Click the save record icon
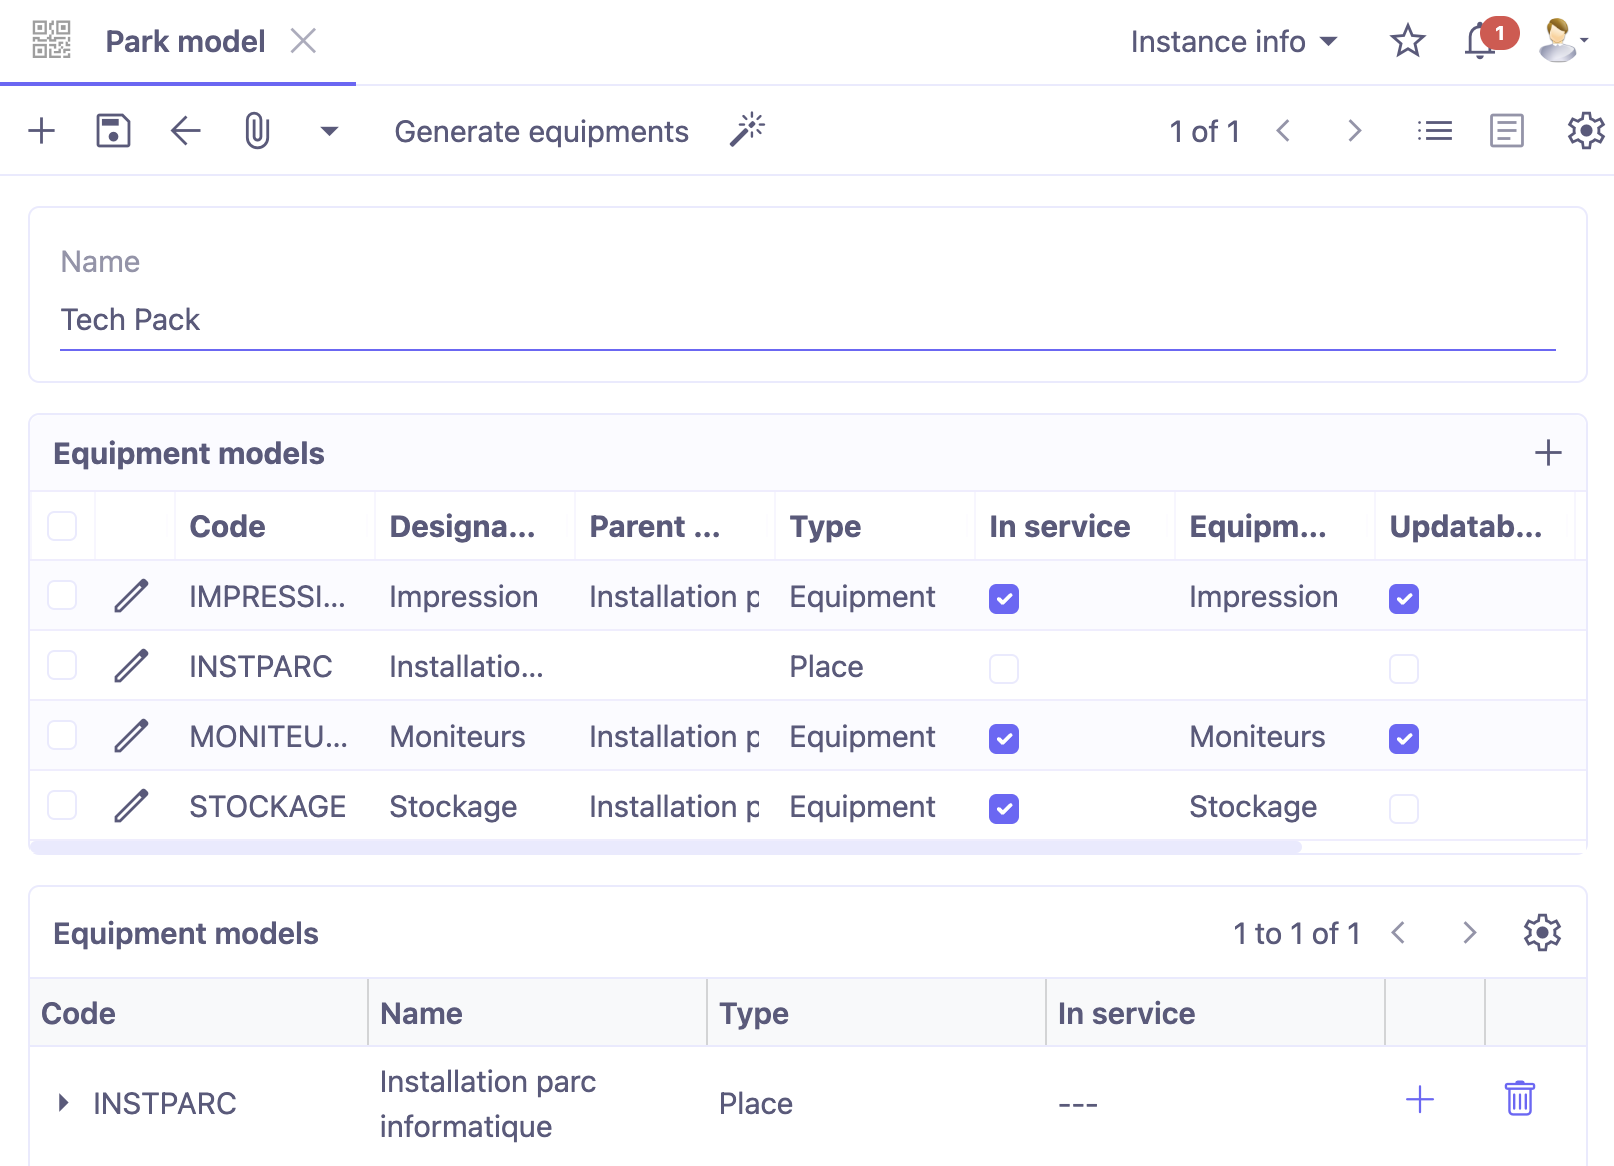The width and height of the screenshot is (1614, 1166). tap(113, 130)
